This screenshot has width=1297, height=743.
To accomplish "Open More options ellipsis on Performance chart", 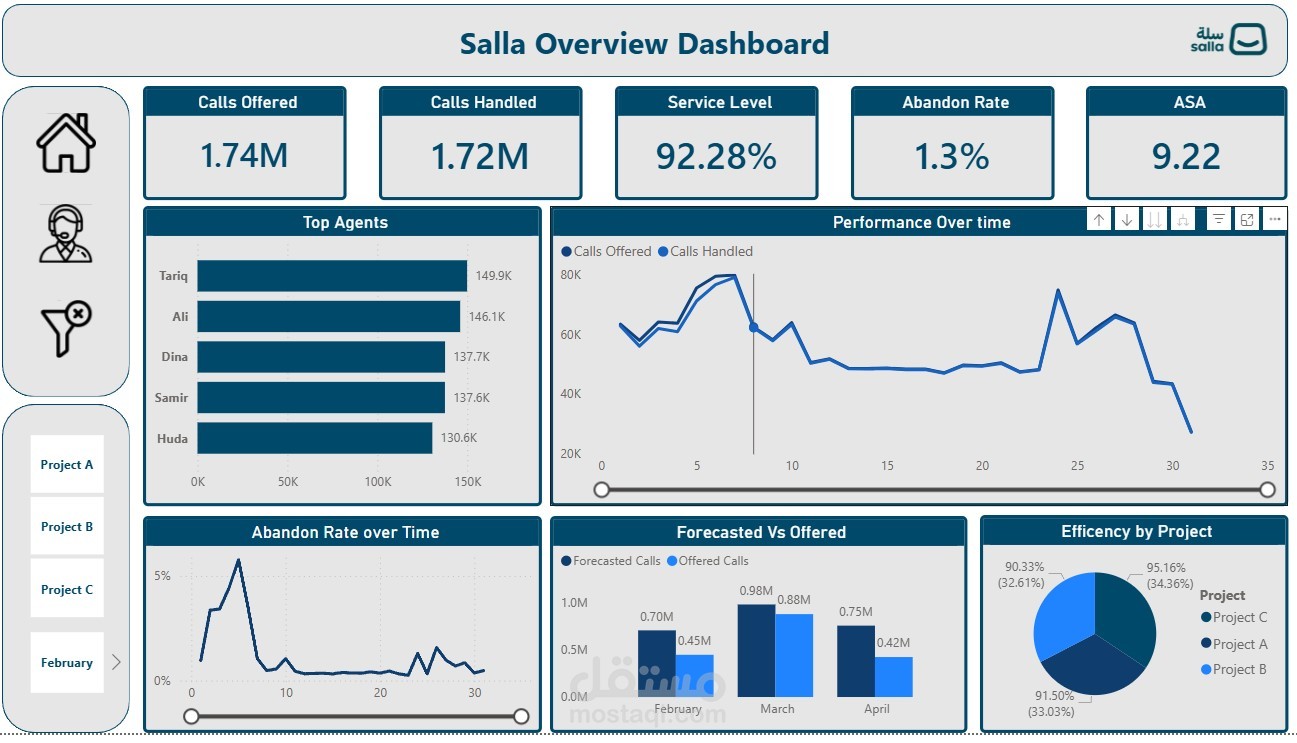I will coord(1274,220).
